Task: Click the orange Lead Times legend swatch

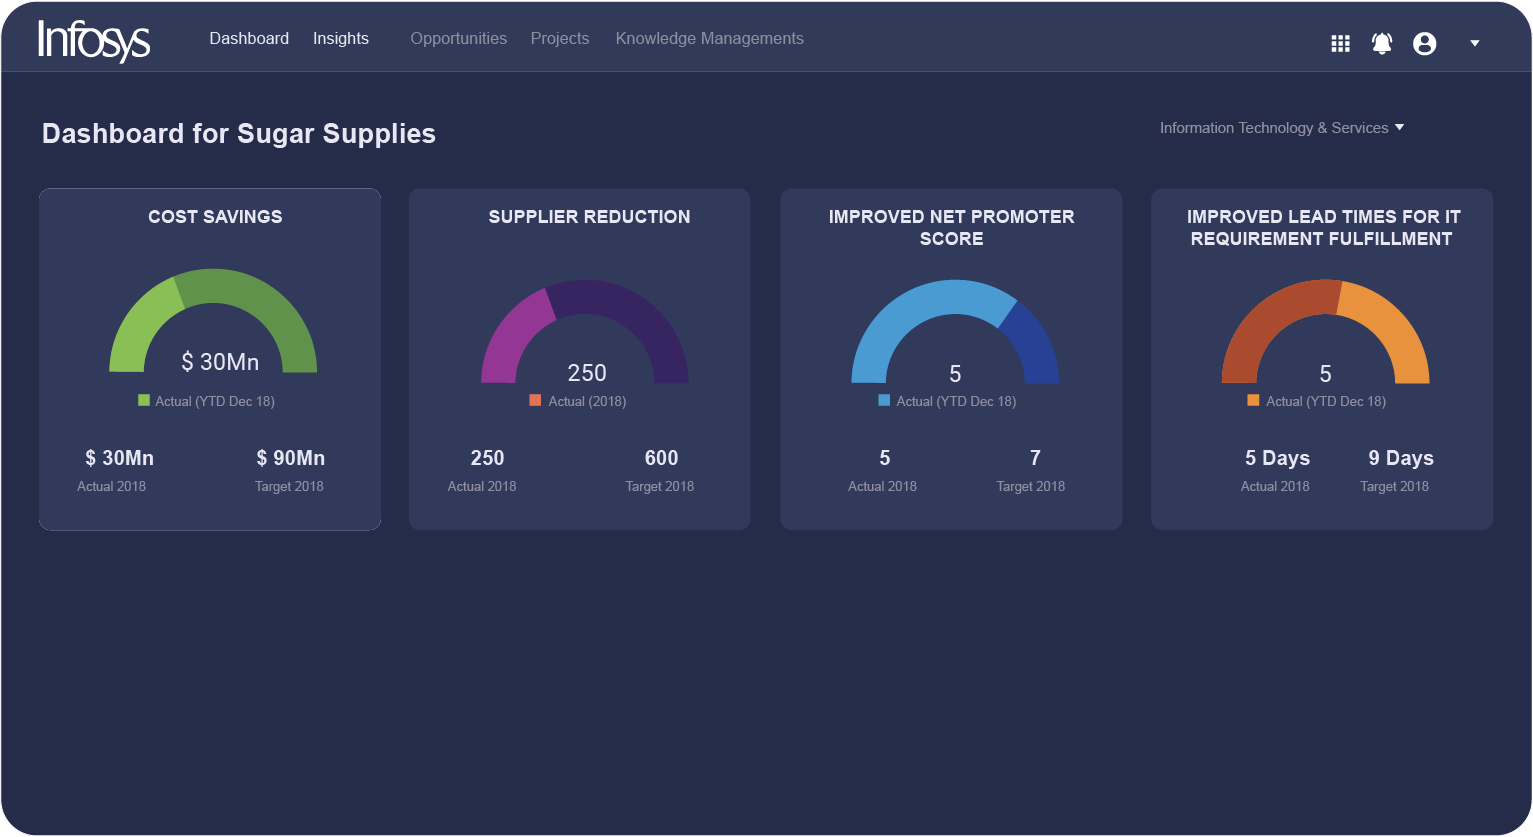Action: tap(1253, 400)
